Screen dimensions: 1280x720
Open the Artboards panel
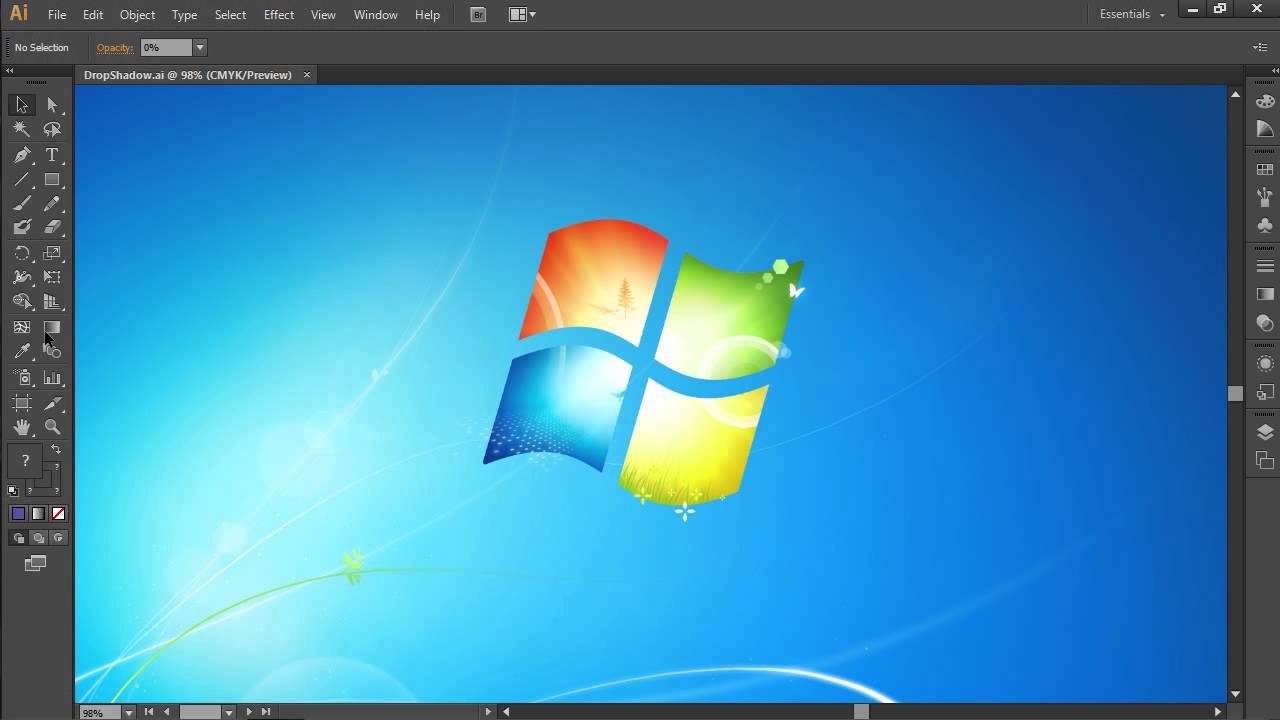pyautogui.click(x=1265, y=461)
